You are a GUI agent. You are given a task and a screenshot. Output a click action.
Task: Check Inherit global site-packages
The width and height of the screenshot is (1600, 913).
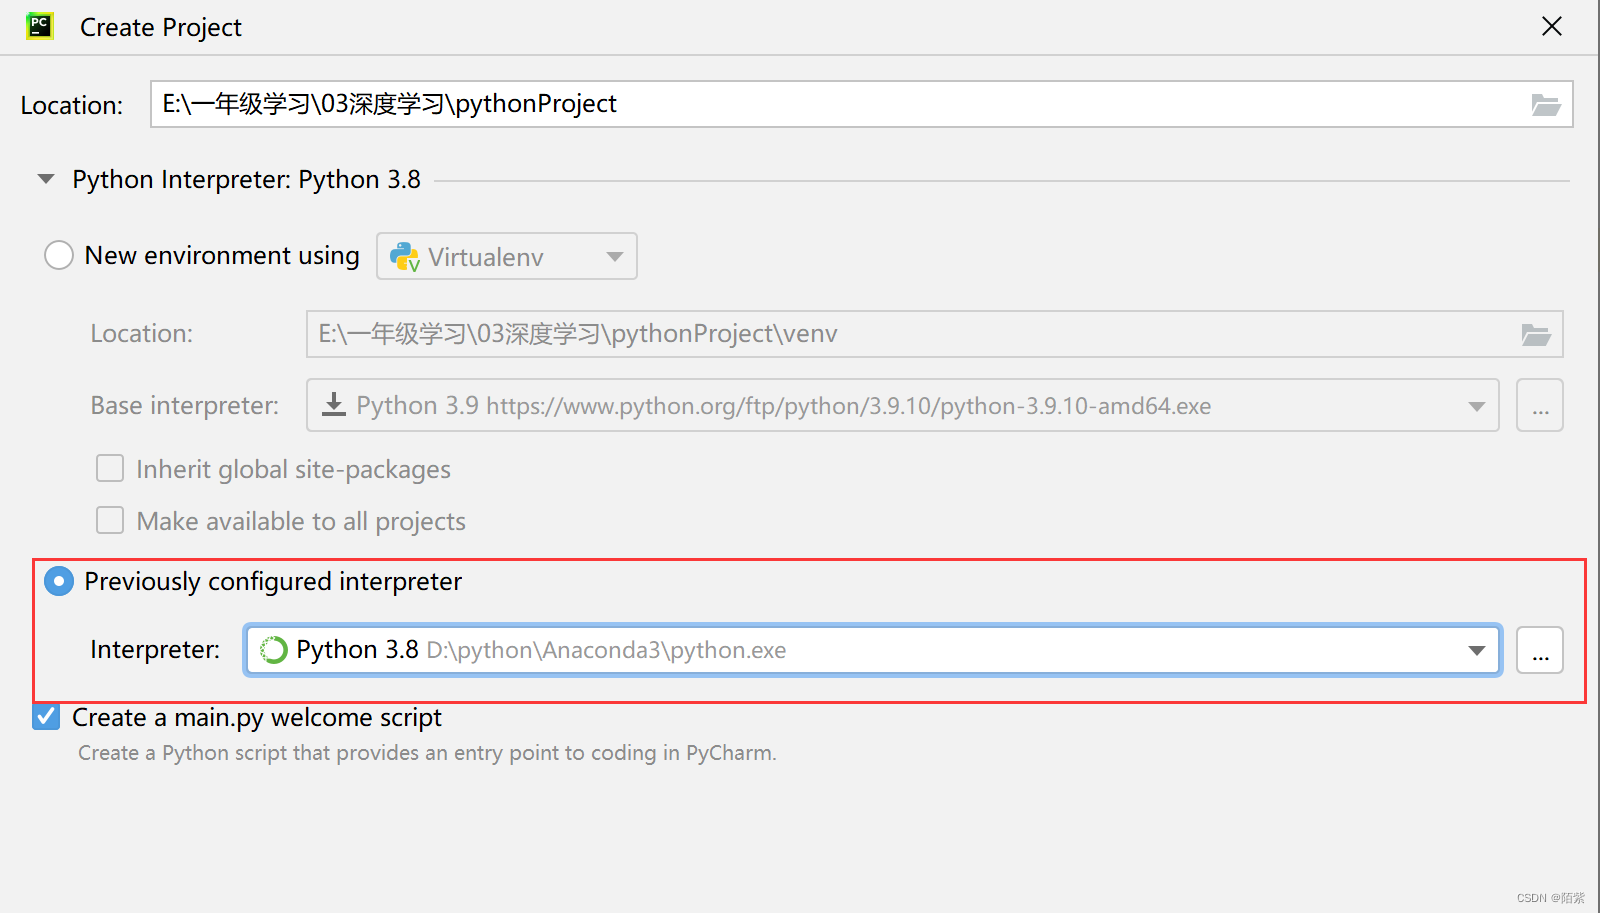[x=110, y=468]
